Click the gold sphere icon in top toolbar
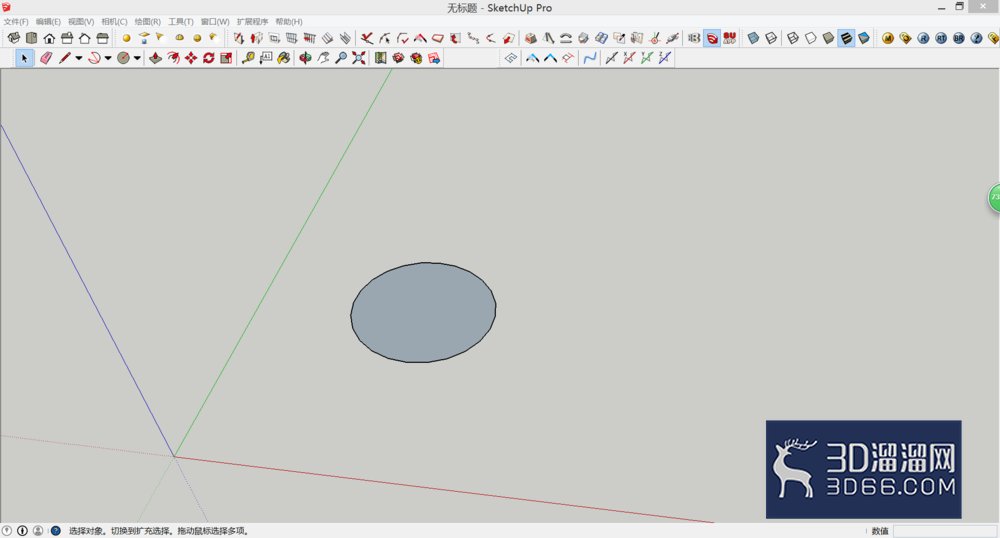 [126, 38]
